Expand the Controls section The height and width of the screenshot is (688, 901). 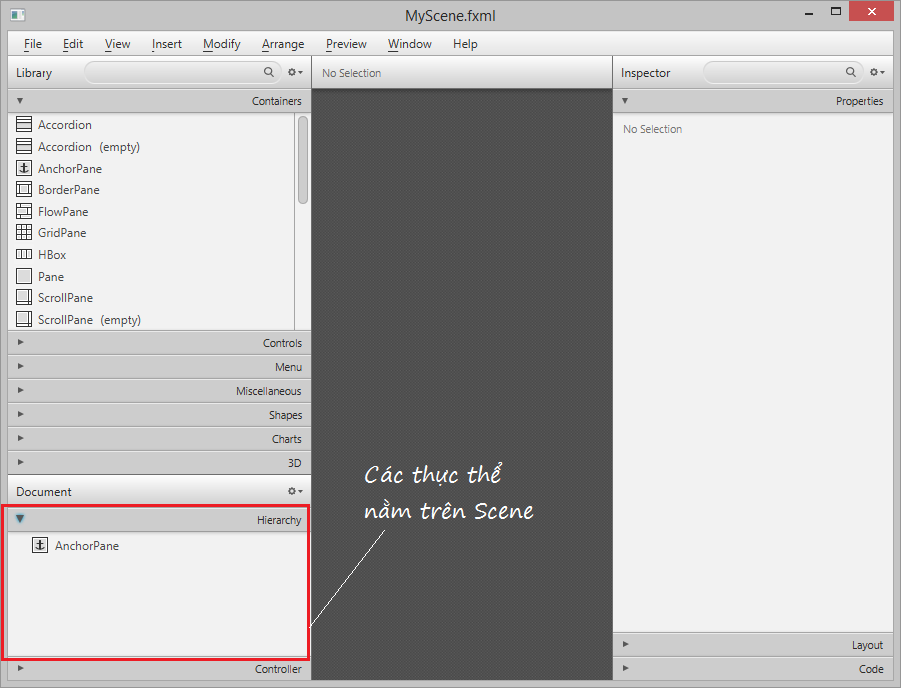coord(21,342)
